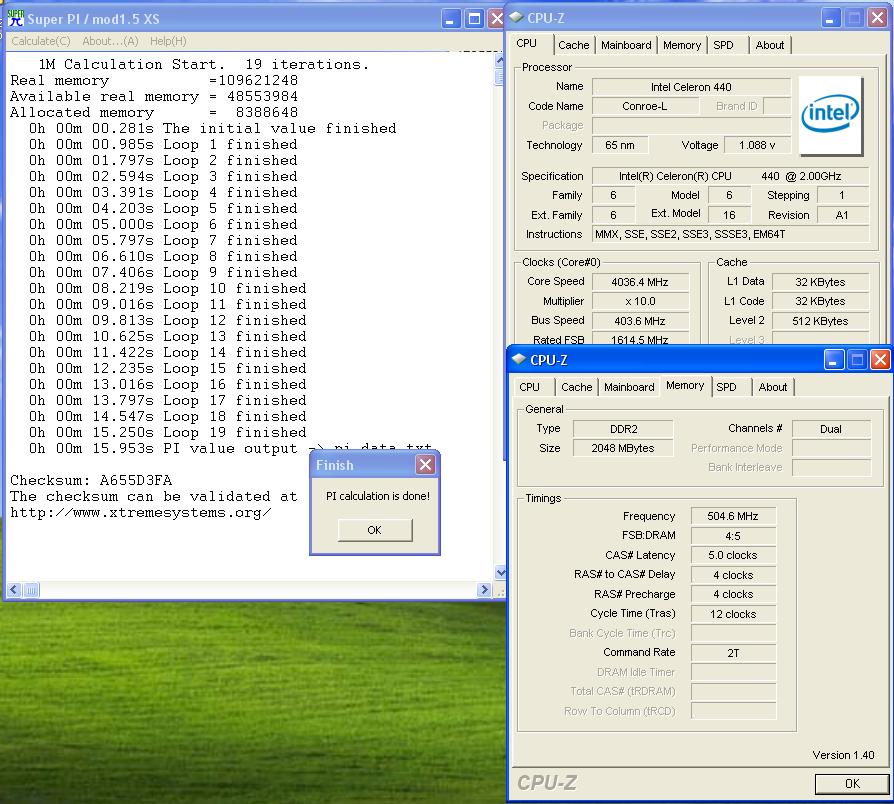Click the FSB:DRAM ratio value 4:5
This screenshot has width=894, height=804.
coord(733,536)
